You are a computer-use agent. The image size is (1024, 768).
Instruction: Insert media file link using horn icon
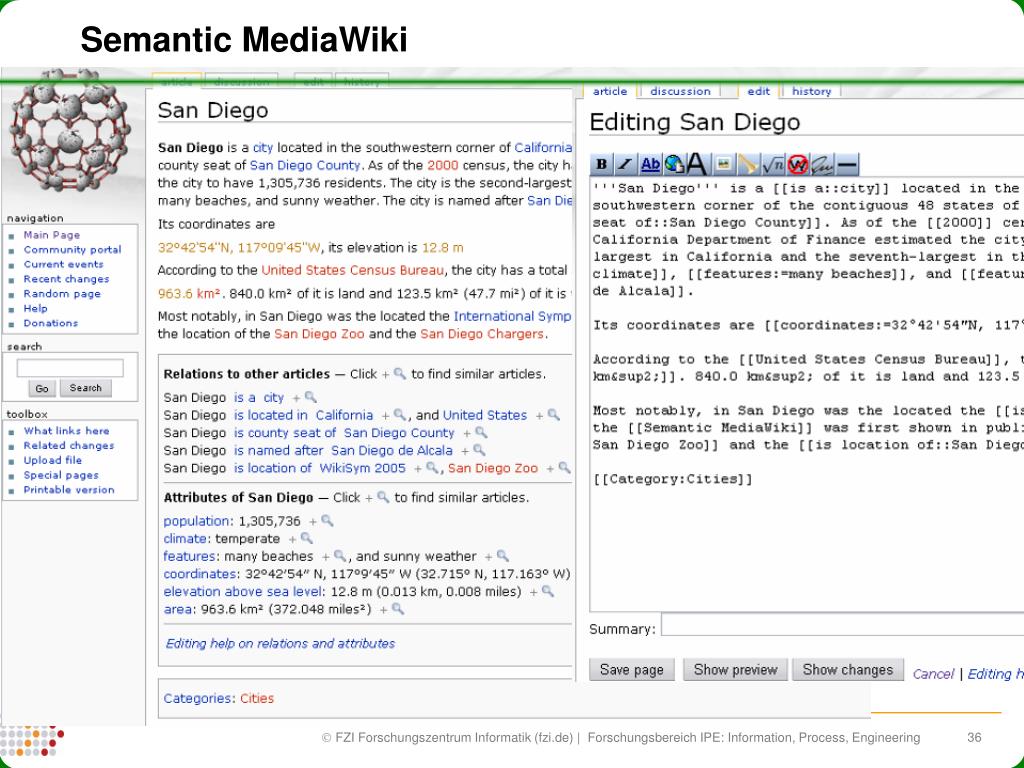tap(748, 165)
